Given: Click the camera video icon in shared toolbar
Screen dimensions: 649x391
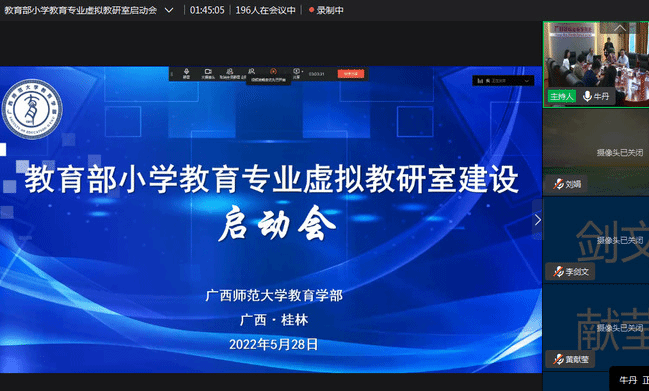Looking at the screenshot, I should (x=208, y=73).
